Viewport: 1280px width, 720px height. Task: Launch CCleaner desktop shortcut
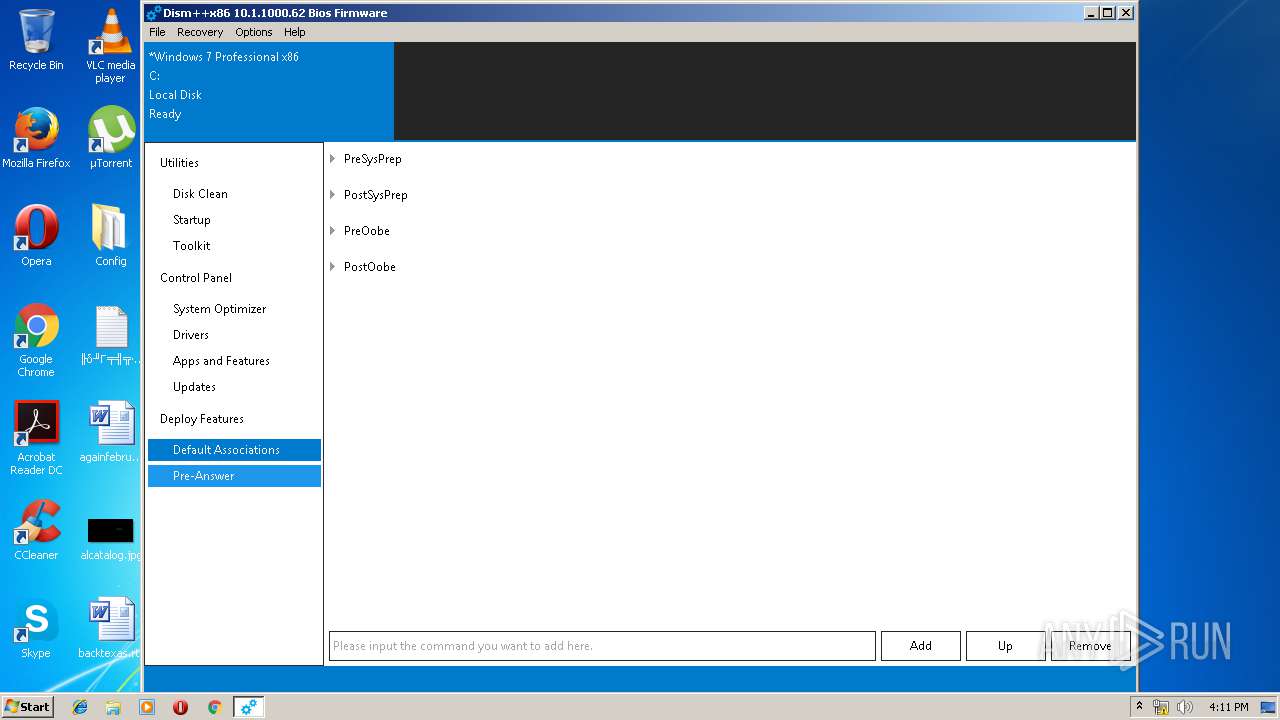coord(36,530)
